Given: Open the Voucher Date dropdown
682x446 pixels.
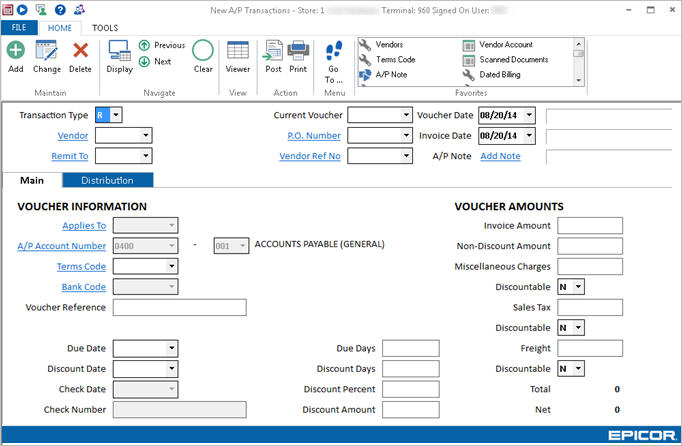Looking at the screenshot, I should coord(528,115).
